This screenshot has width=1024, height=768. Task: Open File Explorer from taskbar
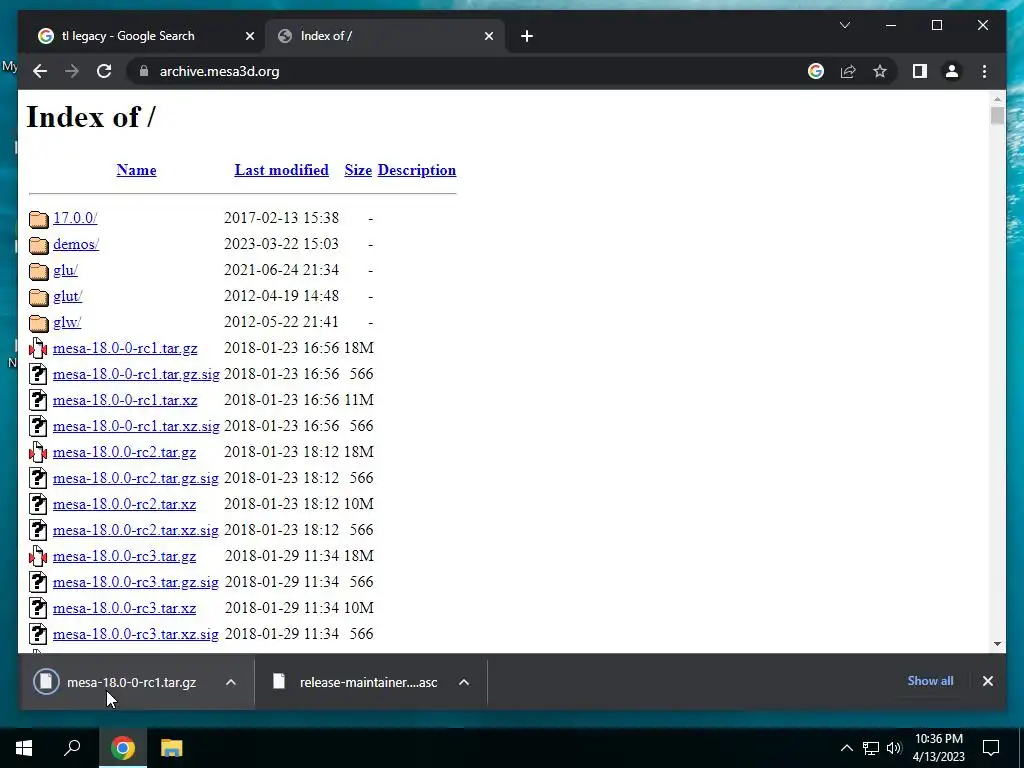point(171,748)
